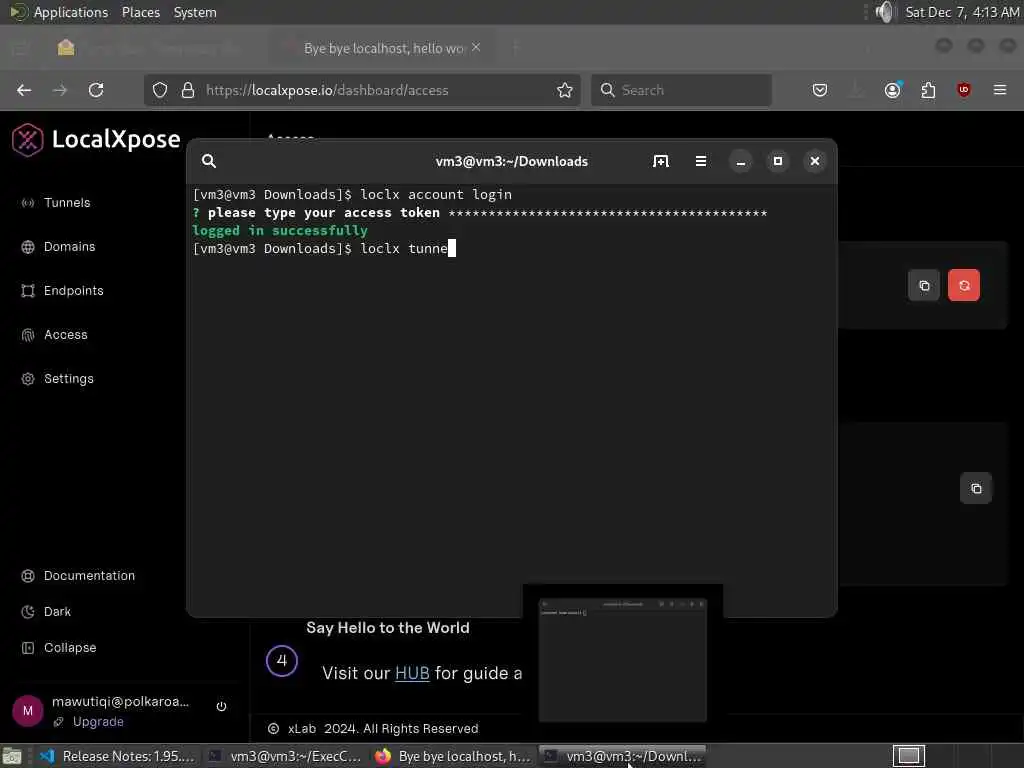Go back in Firefox
Image resolution: width=1024 pixels, height=768 pixels.
pyautogui.click(x=24, y=90)
